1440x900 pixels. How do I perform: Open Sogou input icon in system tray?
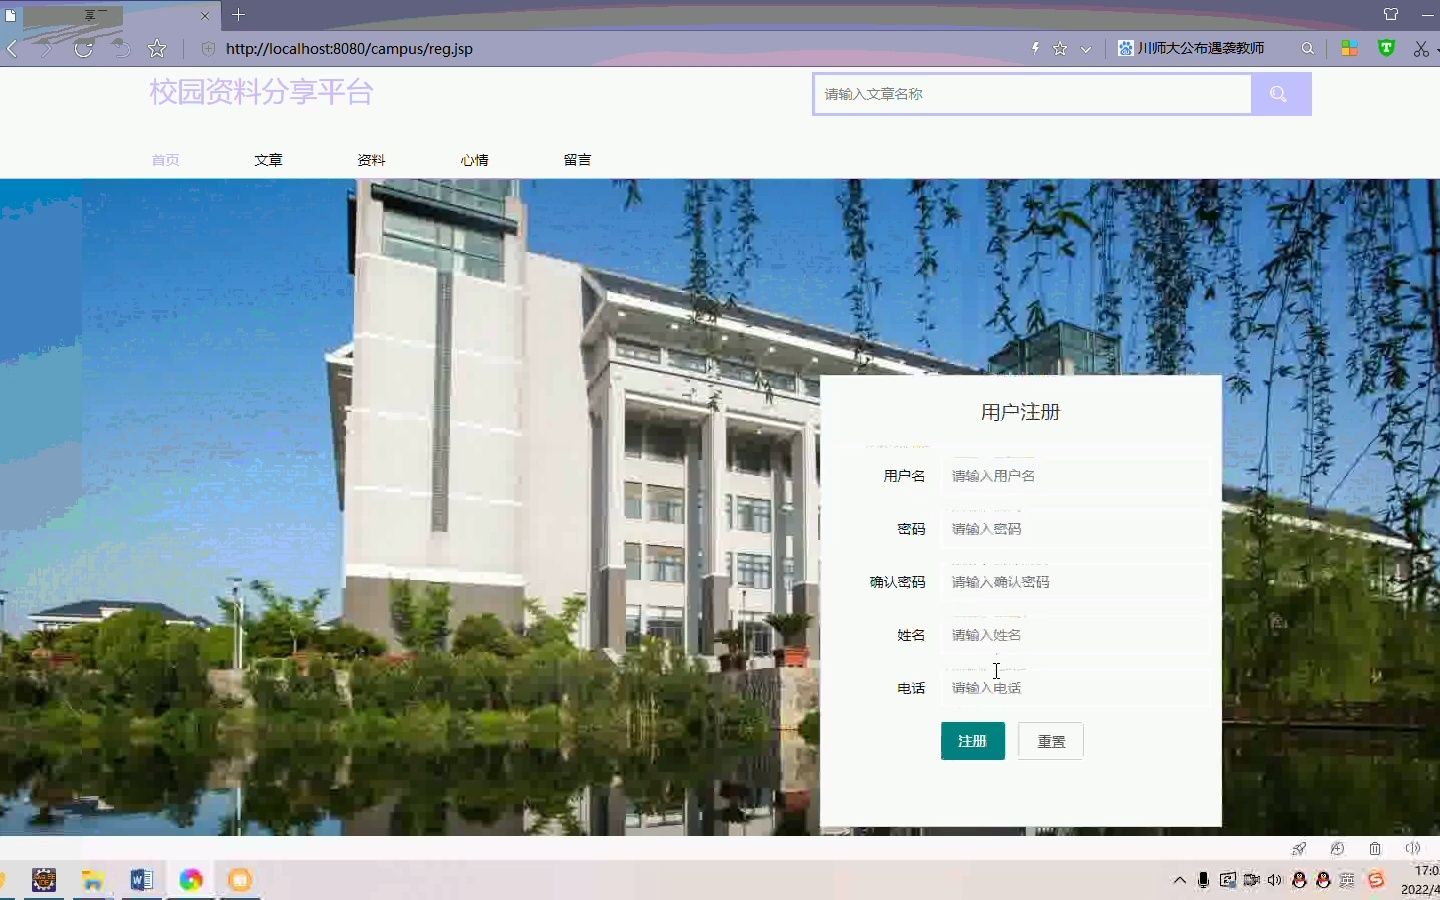click(1376, 882)
